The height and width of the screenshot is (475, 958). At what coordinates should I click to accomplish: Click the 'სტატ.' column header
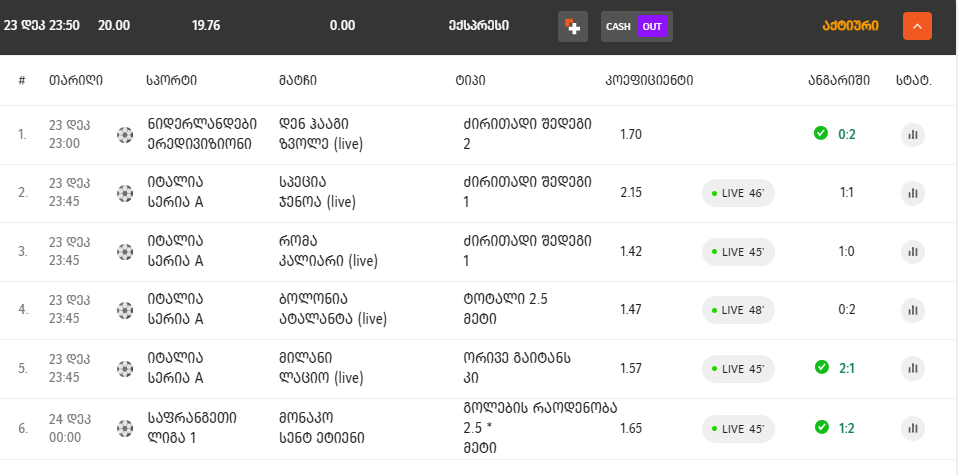click(x=914, y=80)
